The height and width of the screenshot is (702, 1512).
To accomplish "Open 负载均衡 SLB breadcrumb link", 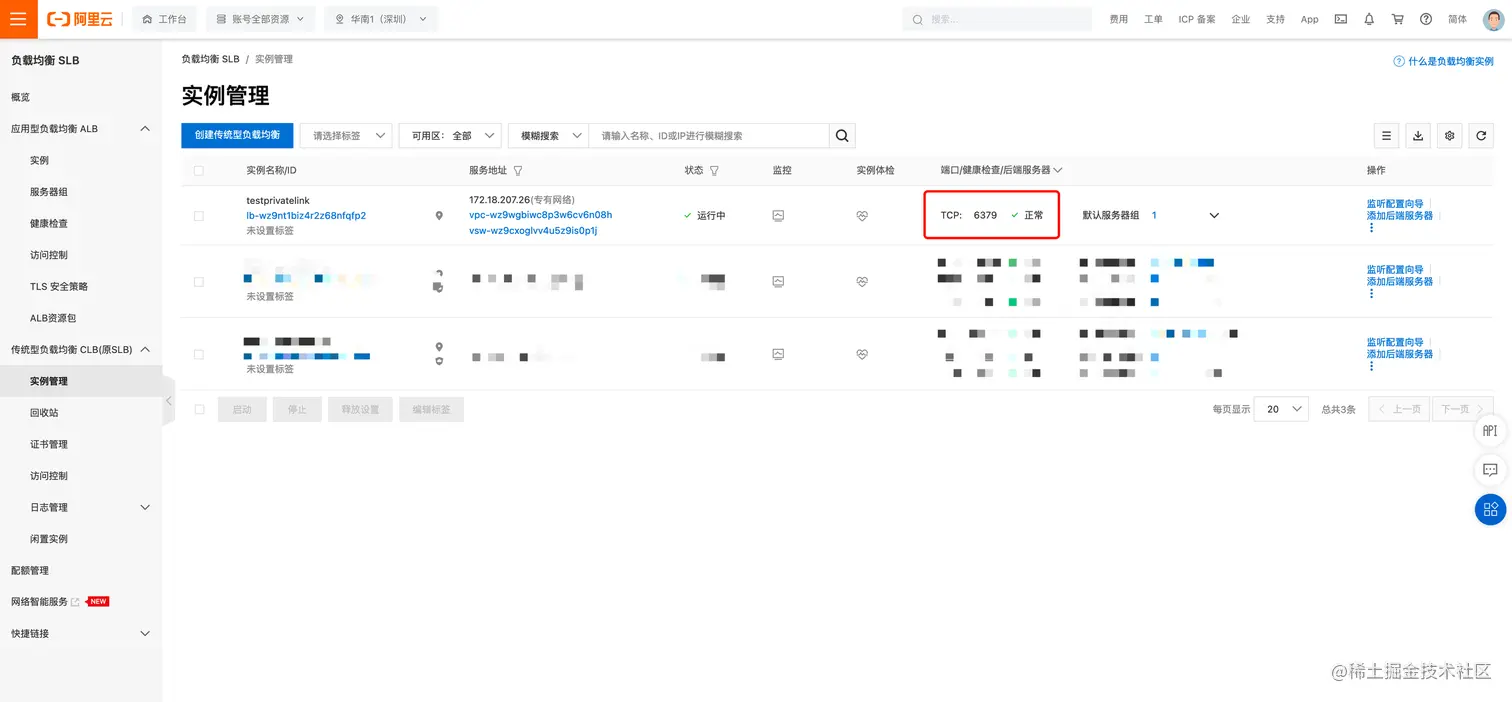I will coord(210,59).
